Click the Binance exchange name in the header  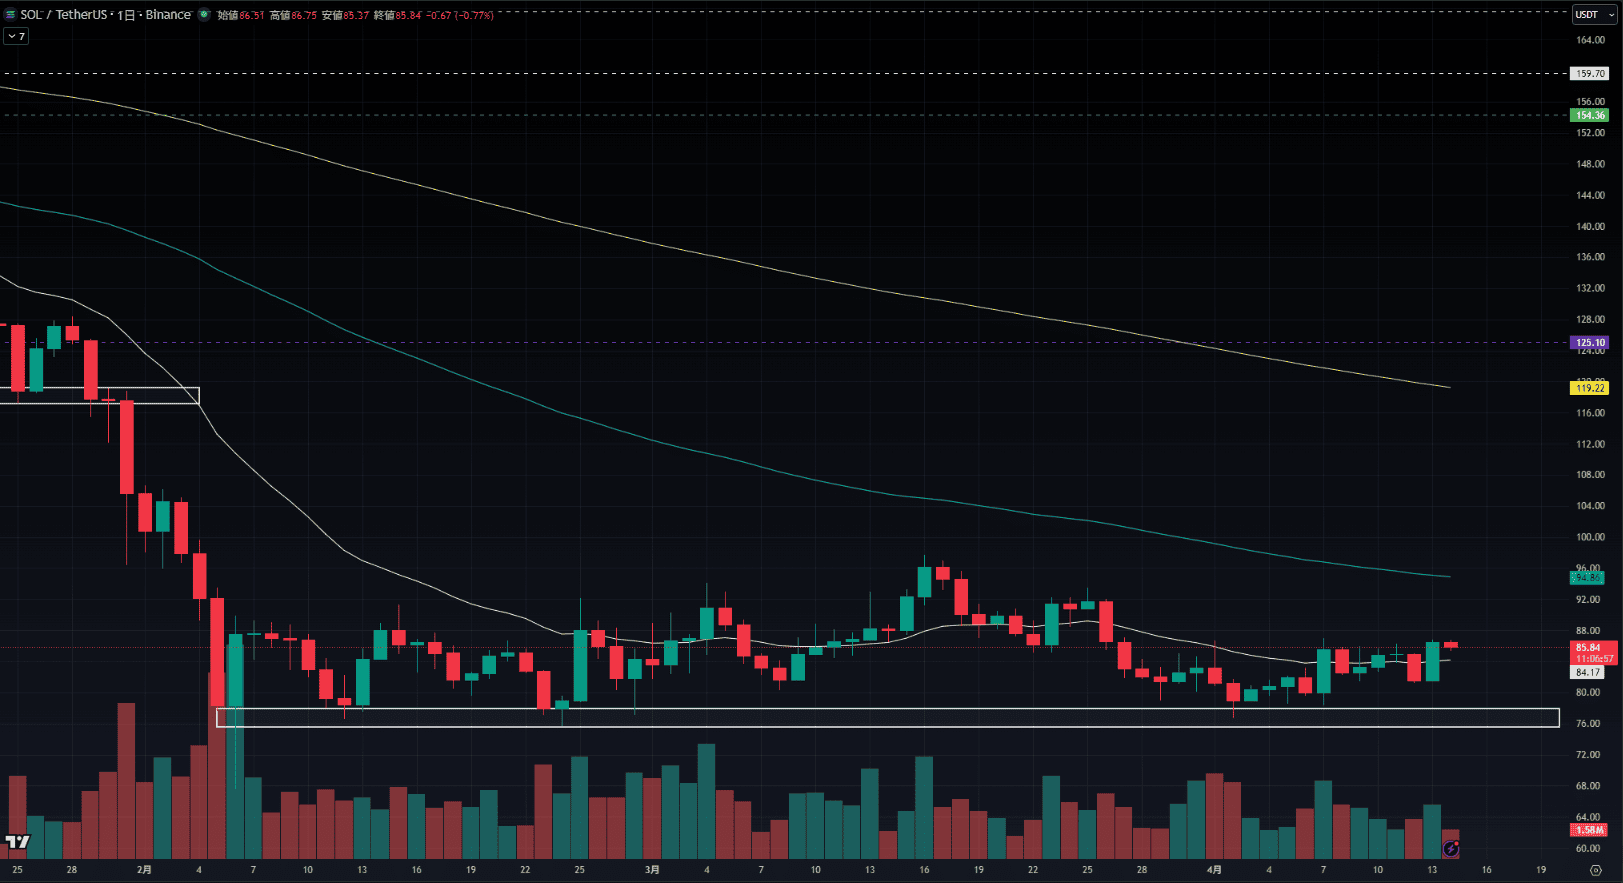168,15
